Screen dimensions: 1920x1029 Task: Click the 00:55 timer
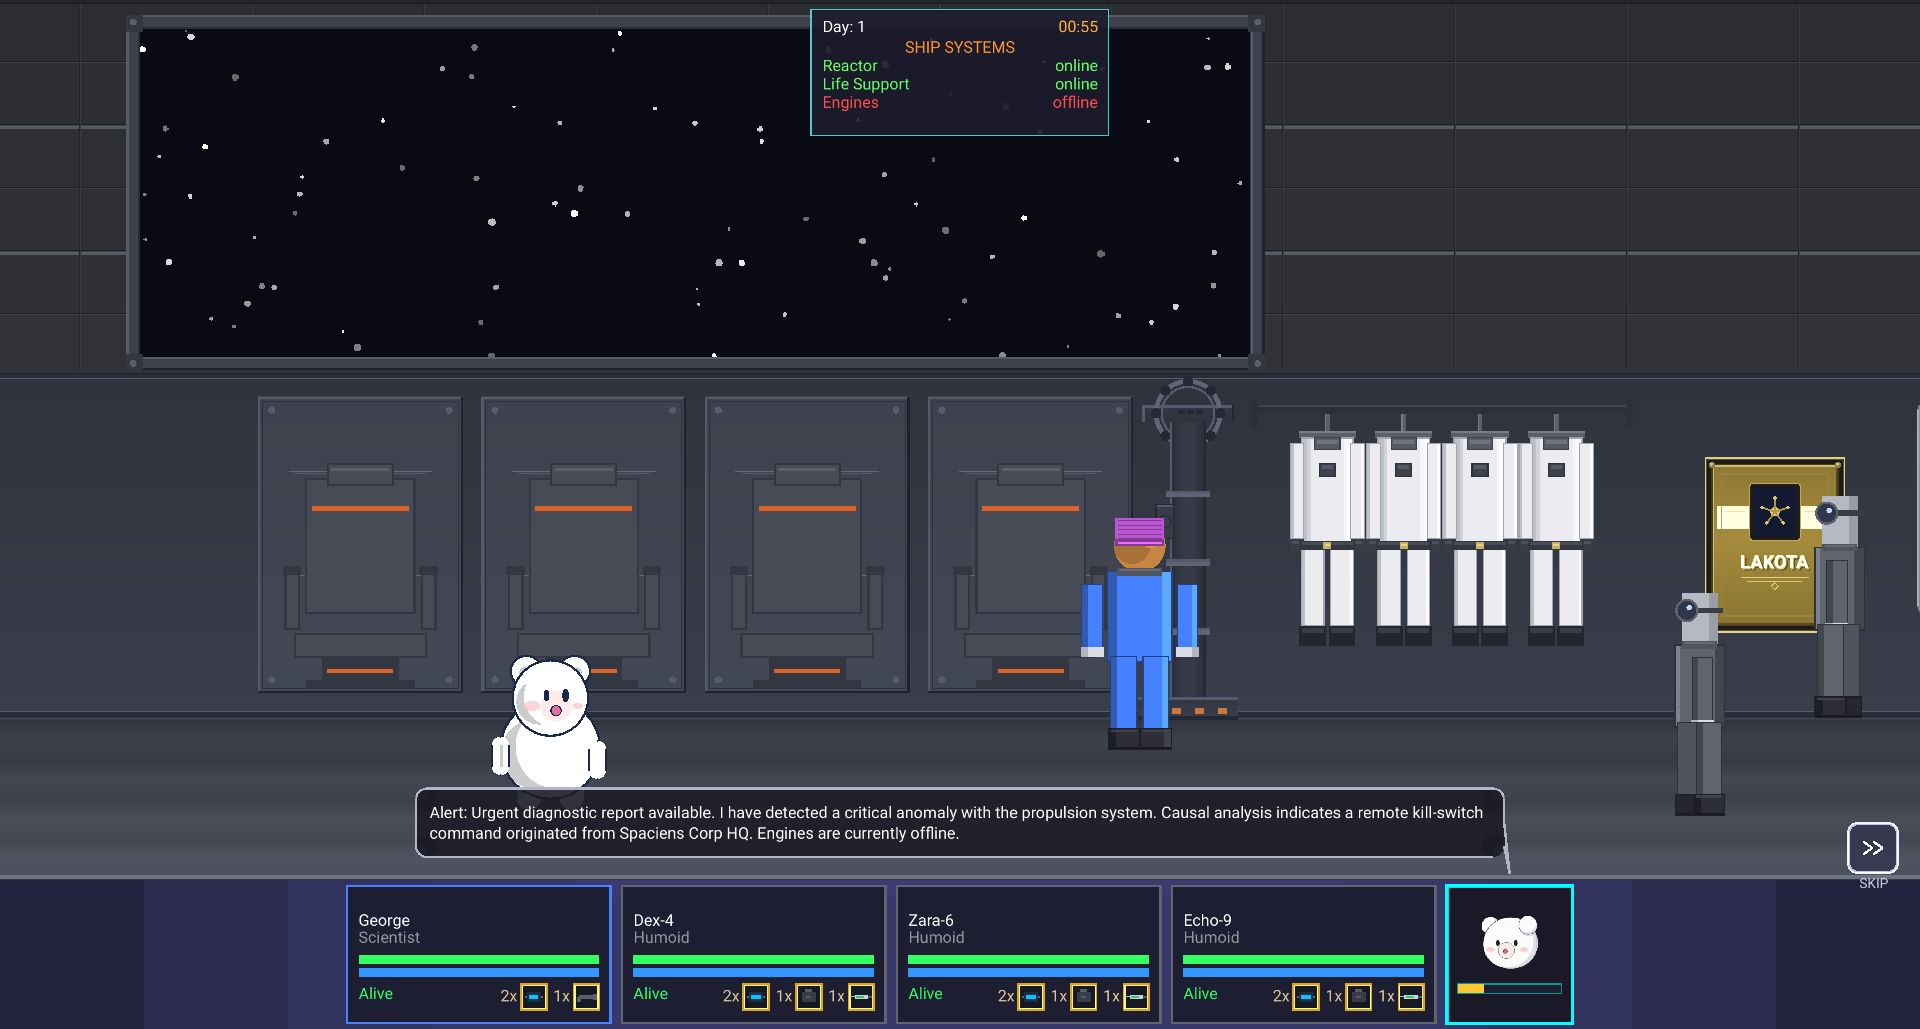pyautogui.click(x=1078, y=27)
